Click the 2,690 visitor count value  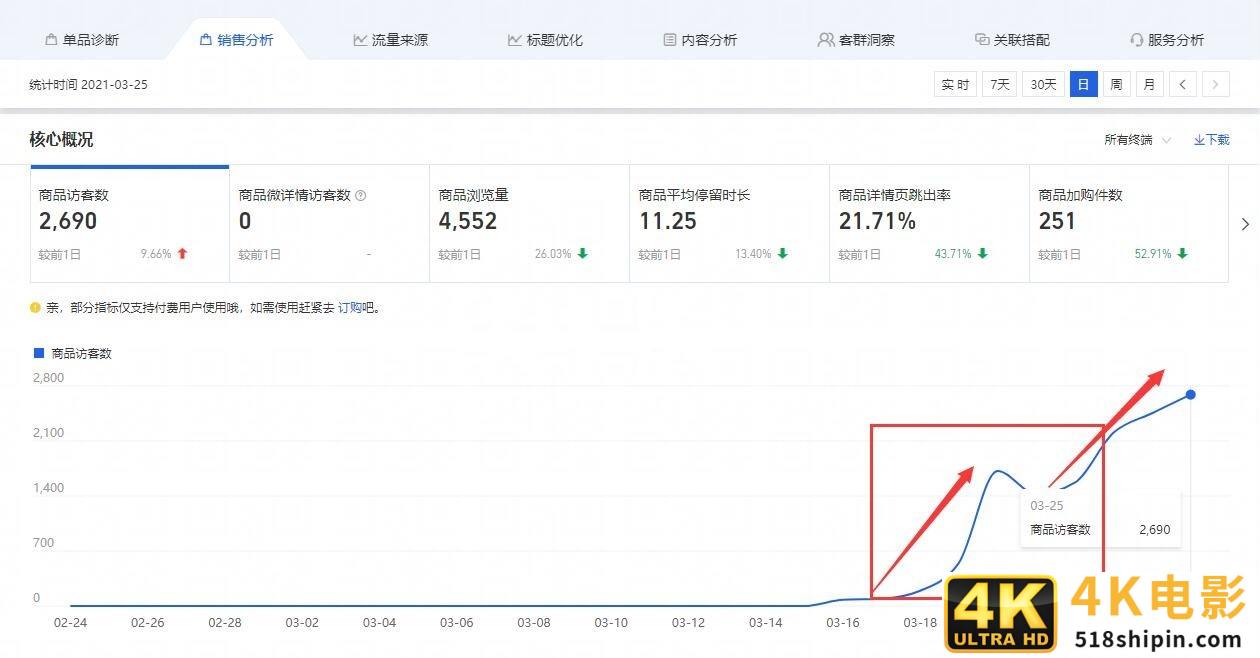click(68, 221)
